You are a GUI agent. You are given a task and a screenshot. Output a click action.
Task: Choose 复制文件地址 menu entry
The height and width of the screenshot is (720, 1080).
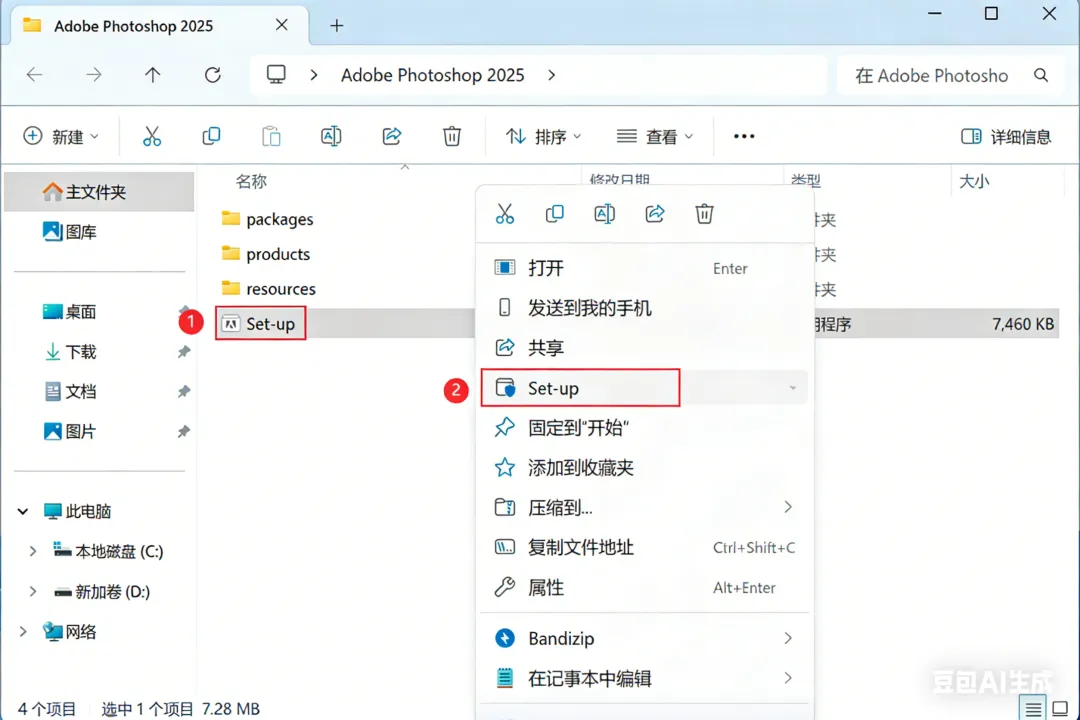point(644,548)
